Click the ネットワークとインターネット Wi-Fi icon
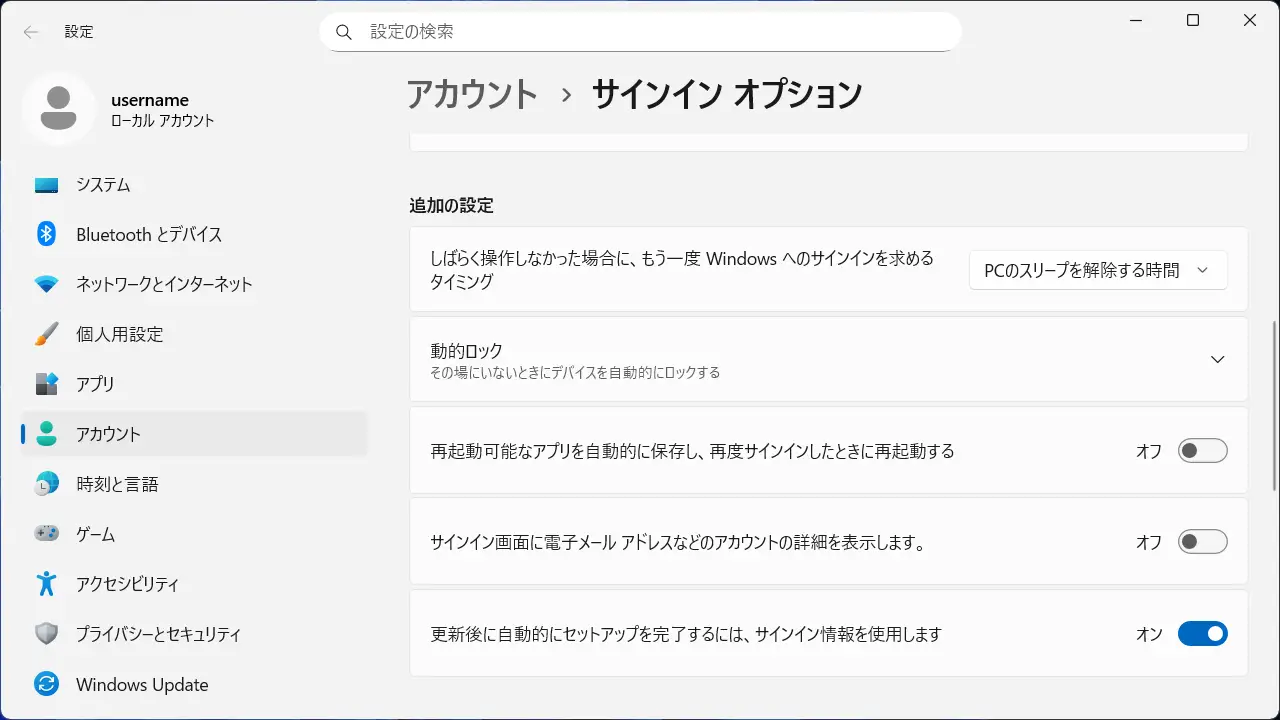Image resolution: width=1280 pixels, height=720 pixels. [46, 284]
